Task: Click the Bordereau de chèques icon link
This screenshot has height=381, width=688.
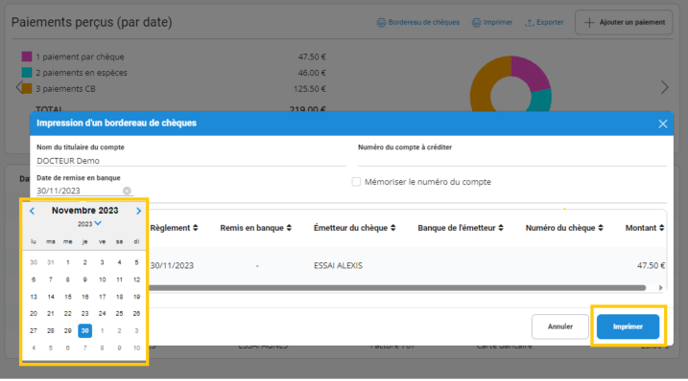Action: tap(381, 22)
